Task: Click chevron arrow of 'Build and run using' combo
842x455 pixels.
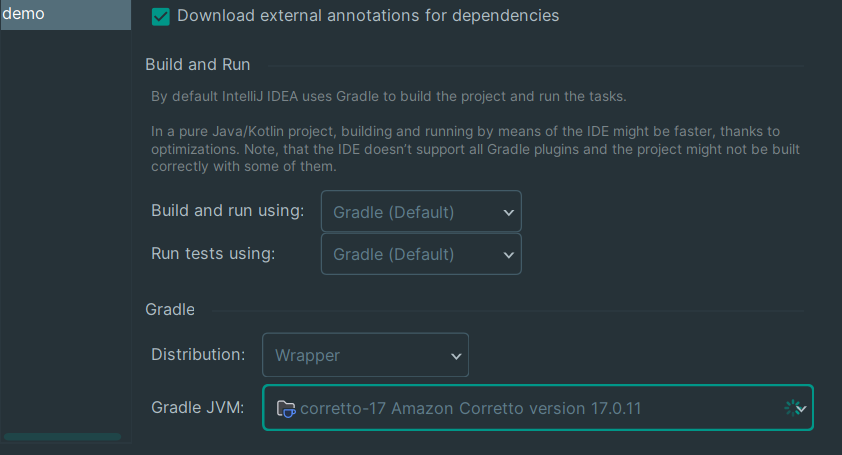Action: pyautogui.click(x=509, y=212)
